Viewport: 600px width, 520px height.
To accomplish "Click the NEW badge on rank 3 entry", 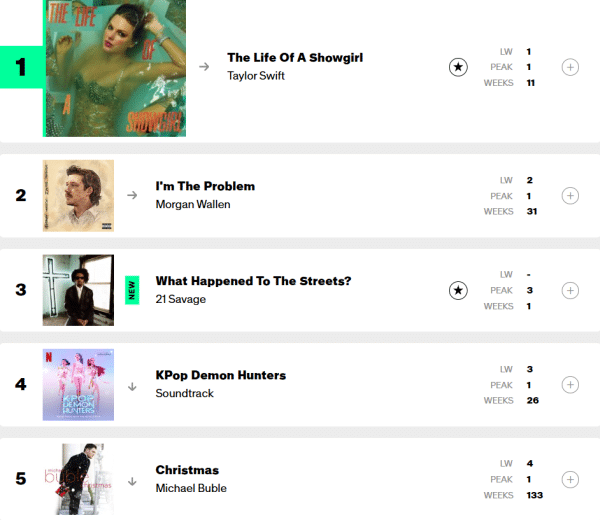I will pyautogui.click(x=130, y=290).
